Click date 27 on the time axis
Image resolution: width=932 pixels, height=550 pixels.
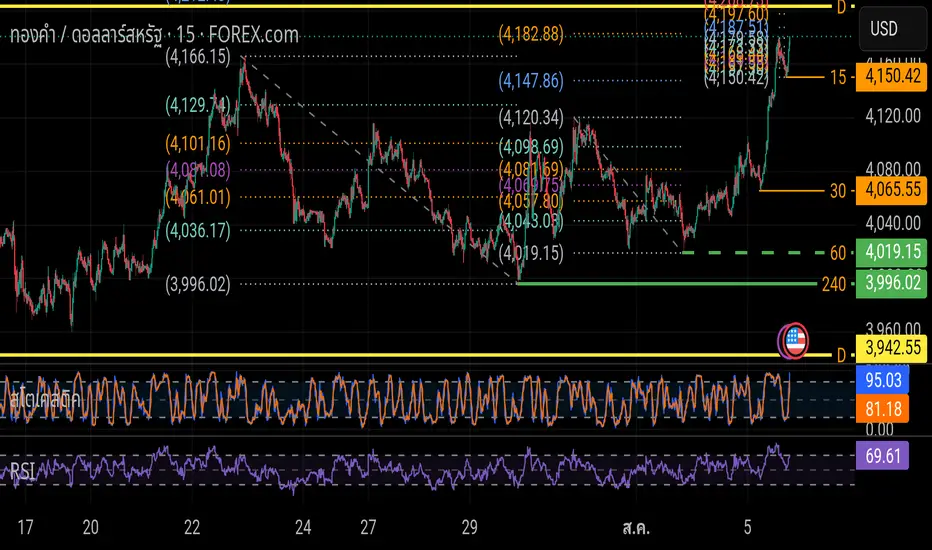368,527
